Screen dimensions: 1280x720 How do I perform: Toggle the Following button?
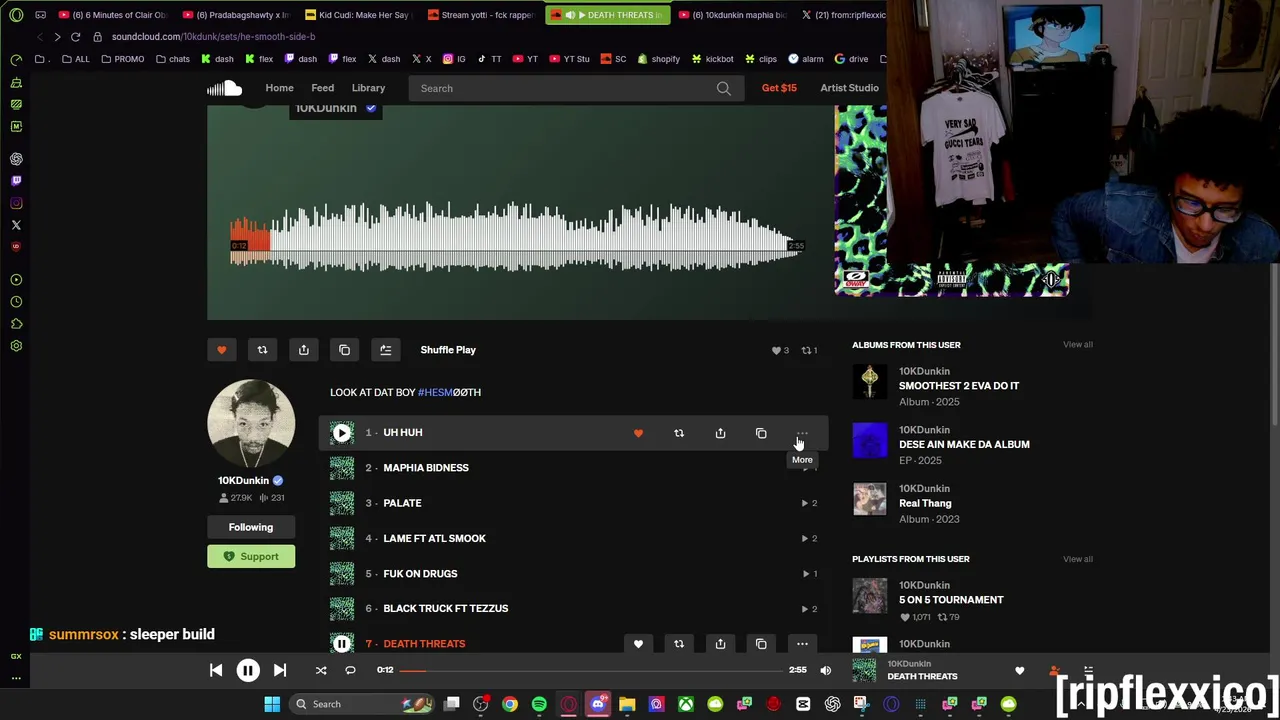pos(251,527)
